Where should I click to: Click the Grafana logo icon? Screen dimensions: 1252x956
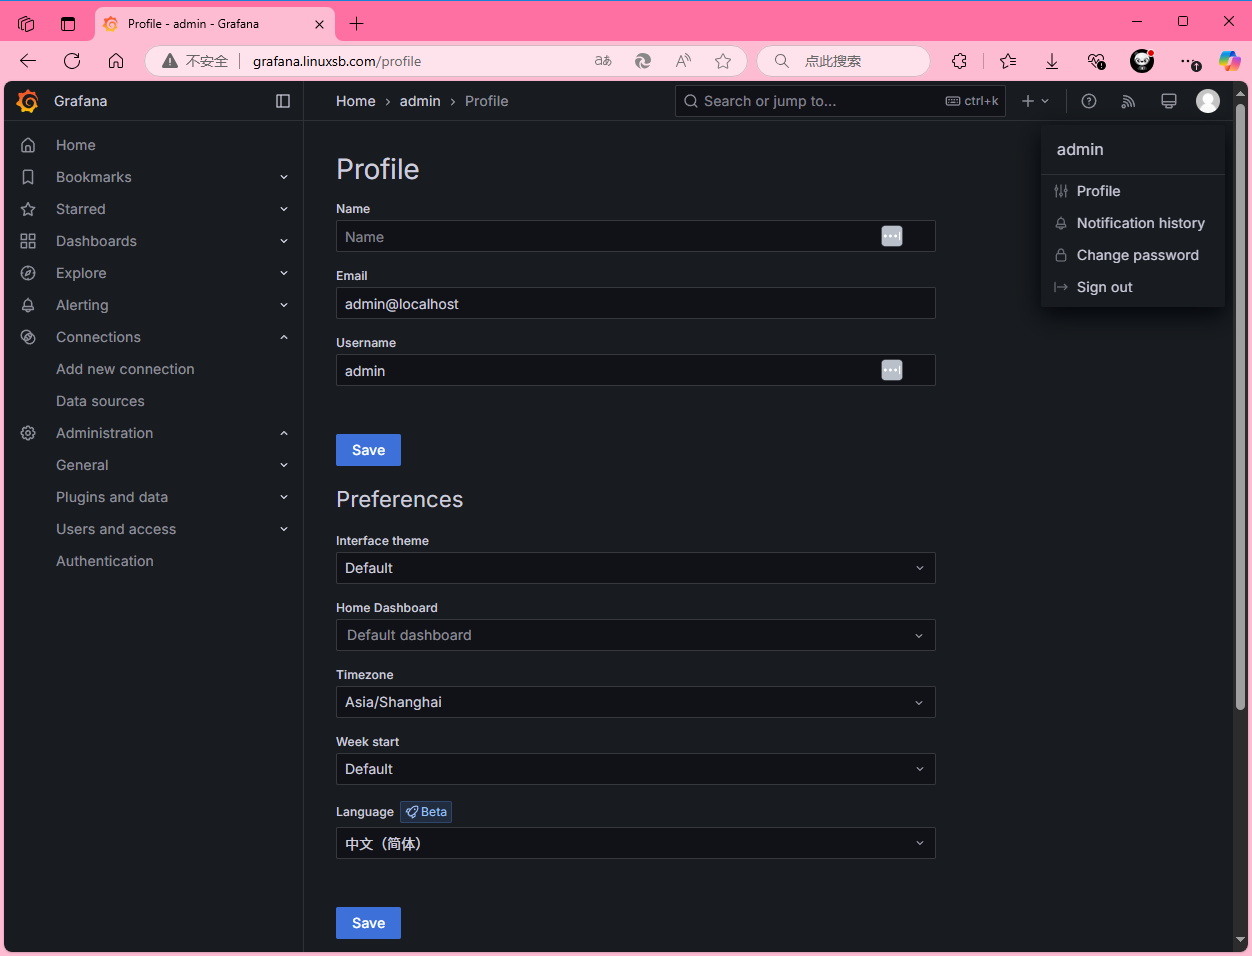[x=28, y=101]
